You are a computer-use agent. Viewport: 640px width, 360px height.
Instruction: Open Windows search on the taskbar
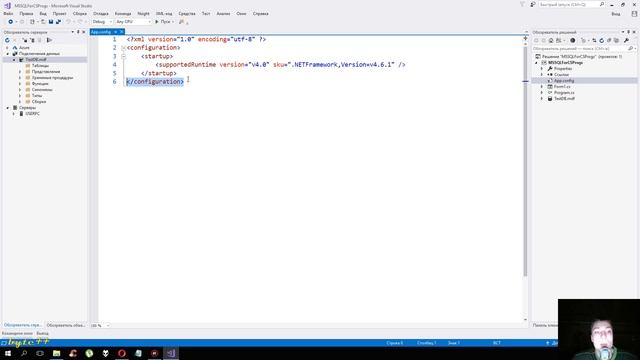click(x=24, y=353)
